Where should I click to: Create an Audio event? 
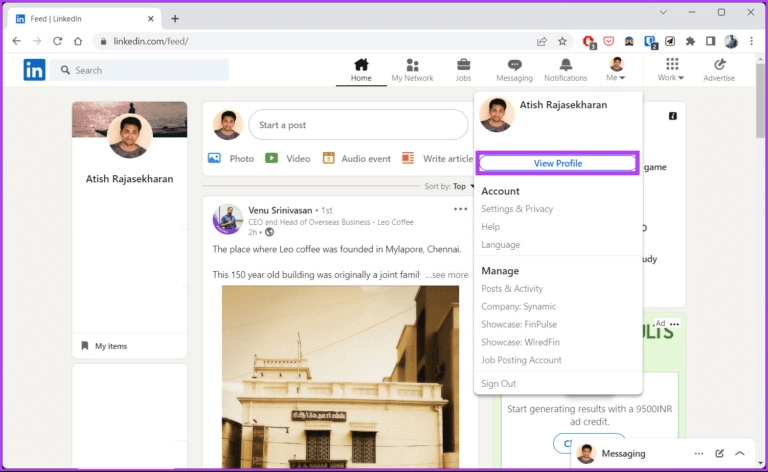(357, 159)
